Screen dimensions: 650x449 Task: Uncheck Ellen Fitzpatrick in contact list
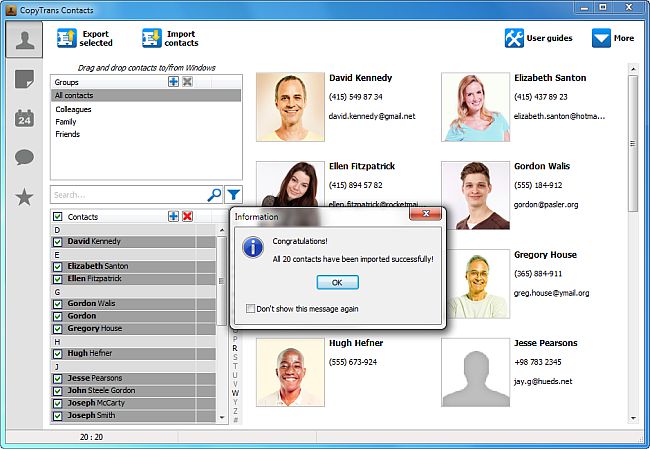point(58,279)
